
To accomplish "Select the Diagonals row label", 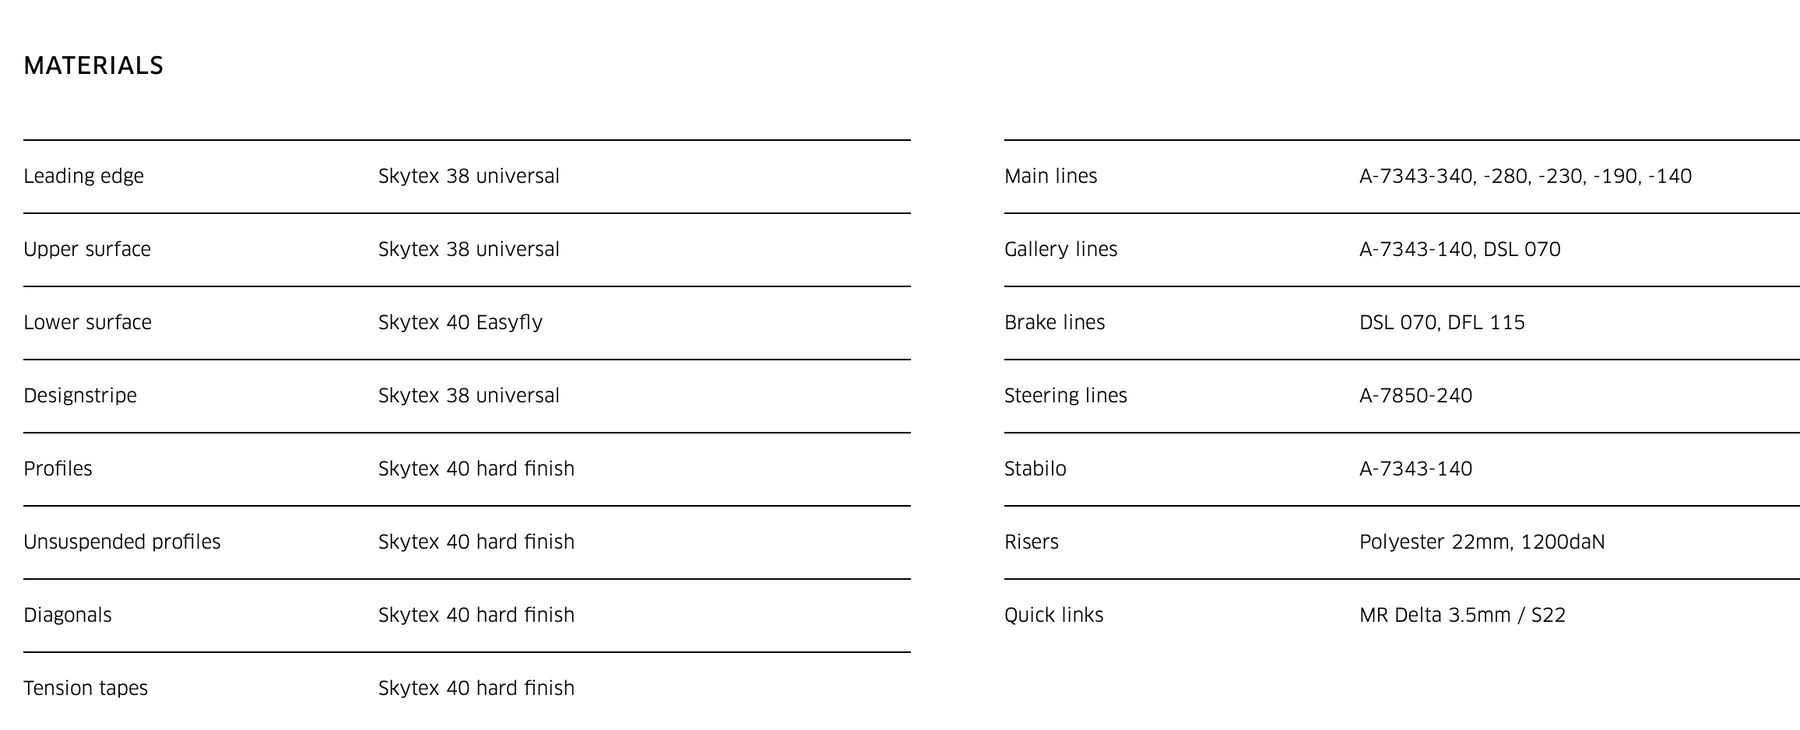I will click(68, 615).
